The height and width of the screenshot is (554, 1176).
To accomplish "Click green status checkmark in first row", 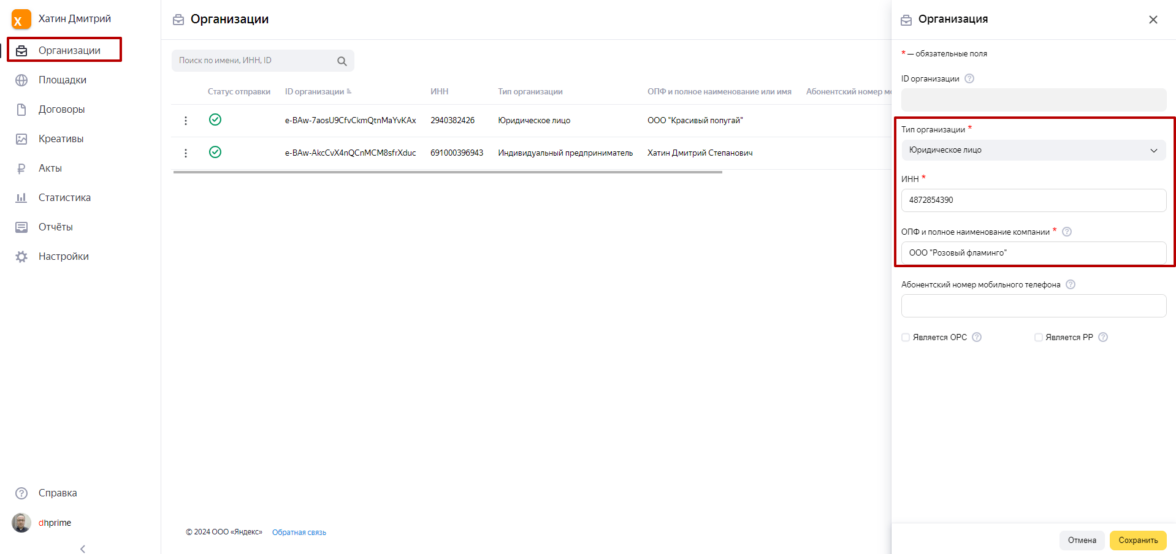I will pyautogui.click(x=215, y=120).
